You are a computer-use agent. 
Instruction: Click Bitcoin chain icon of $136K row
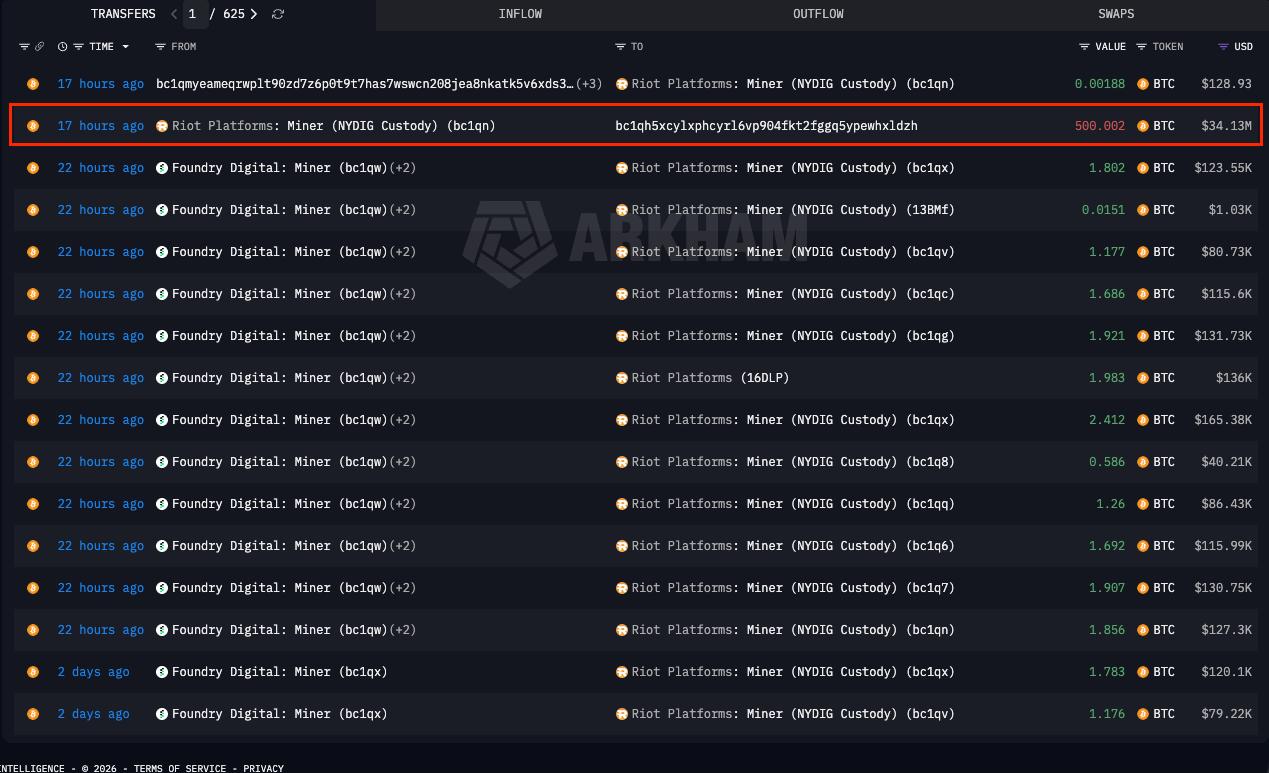tap(33, 378)
